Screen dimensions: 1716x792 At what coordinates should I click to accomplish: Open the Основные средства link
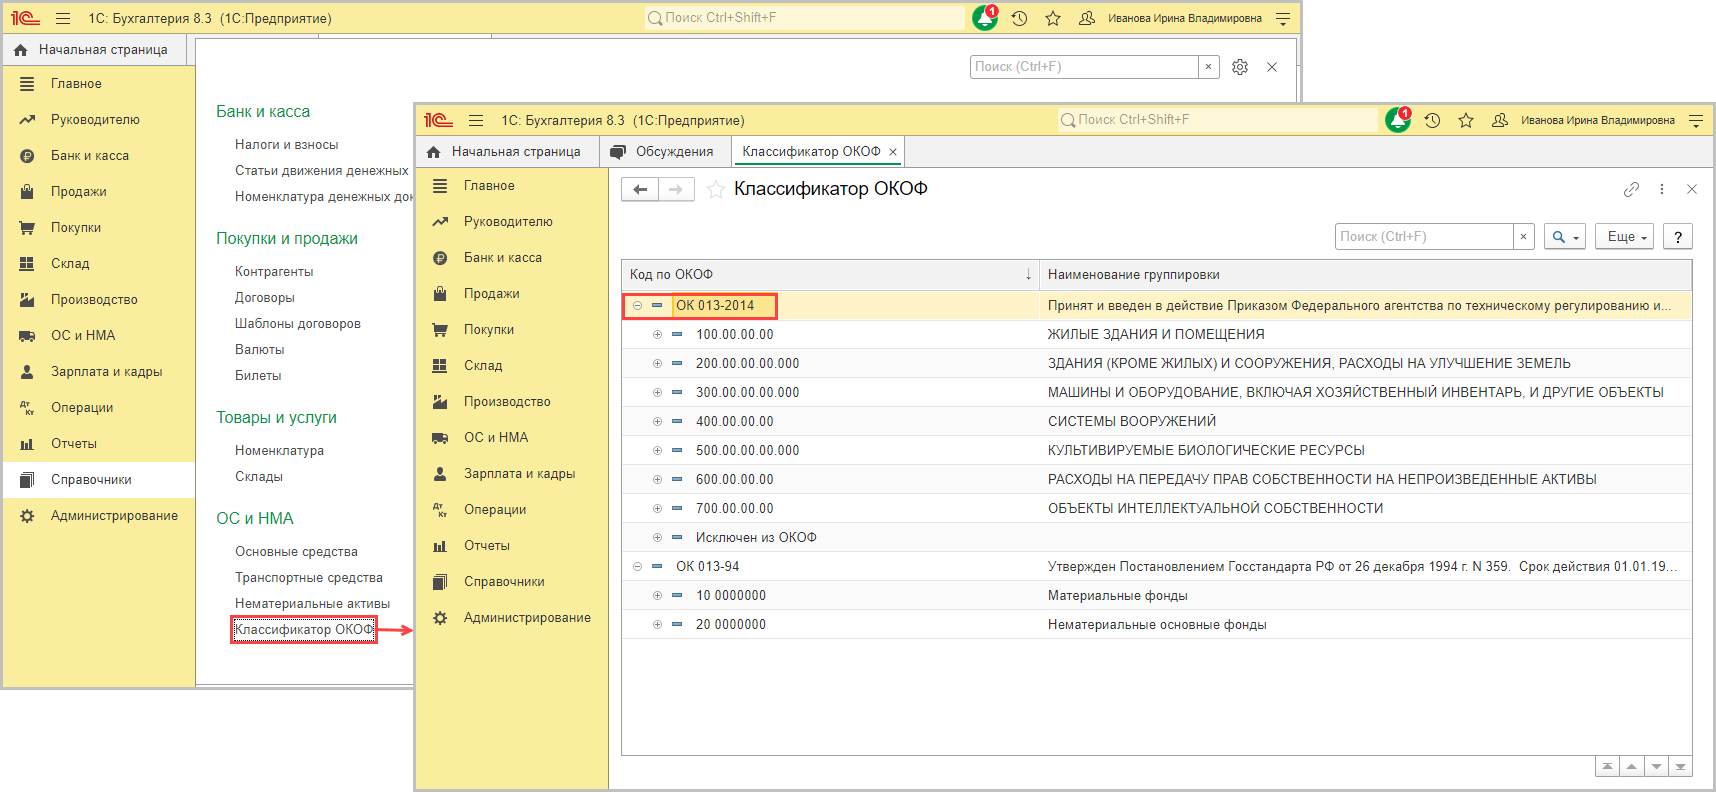(x=296, y=552)
